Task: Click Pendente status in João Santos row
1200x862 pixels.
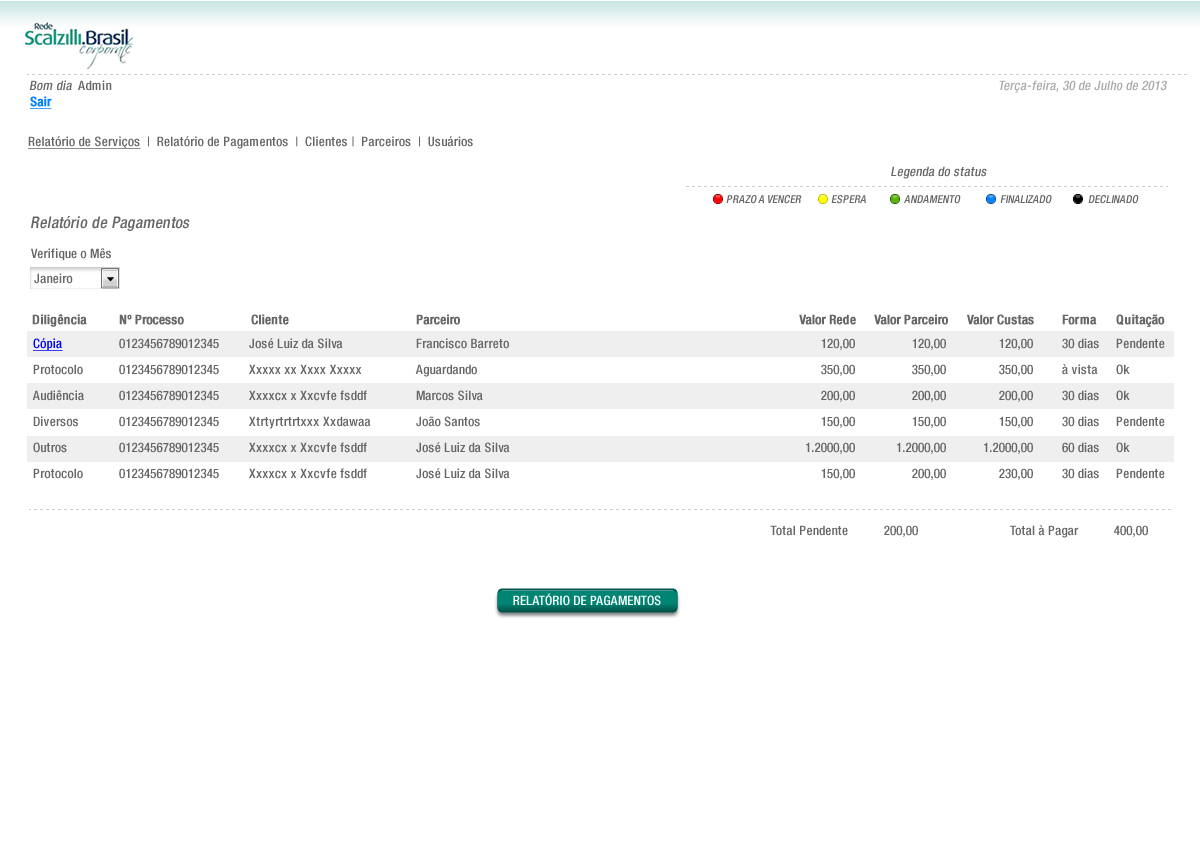Action: click(1140, 422)
